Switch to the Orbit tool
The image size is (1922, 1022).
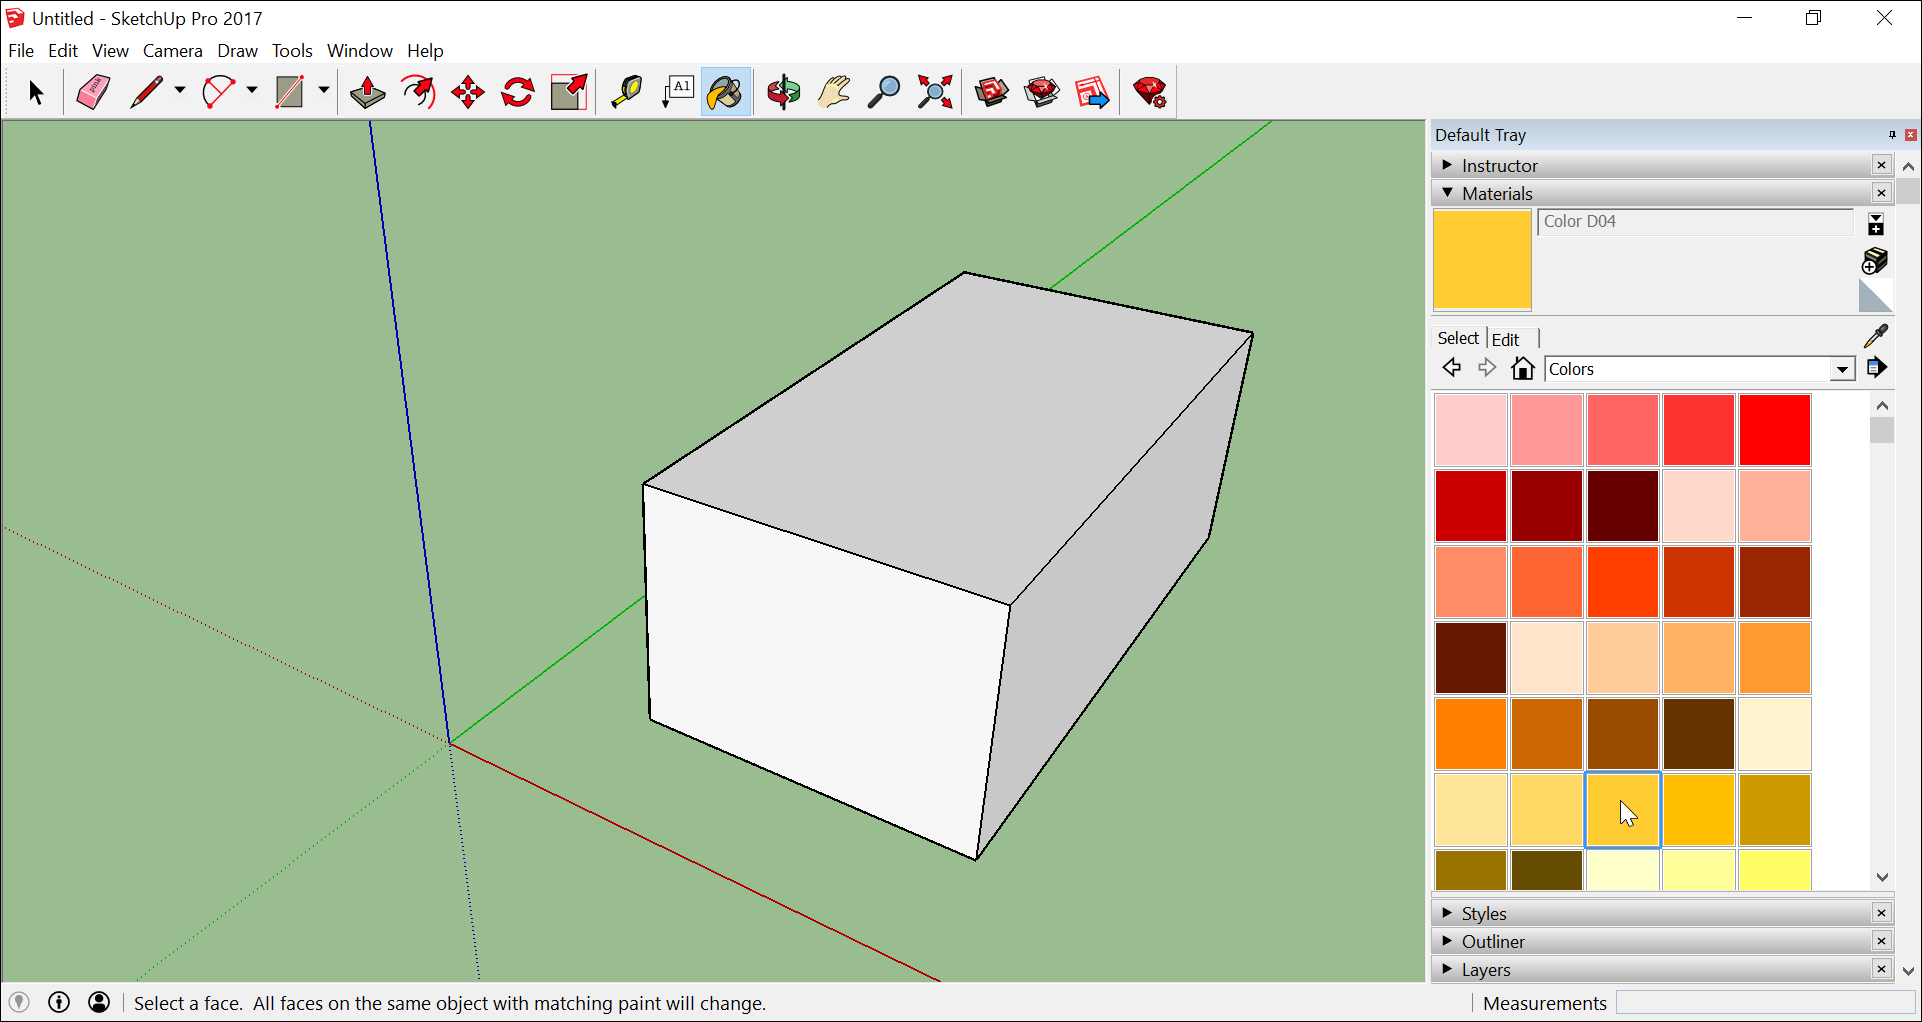coord(783,91)
